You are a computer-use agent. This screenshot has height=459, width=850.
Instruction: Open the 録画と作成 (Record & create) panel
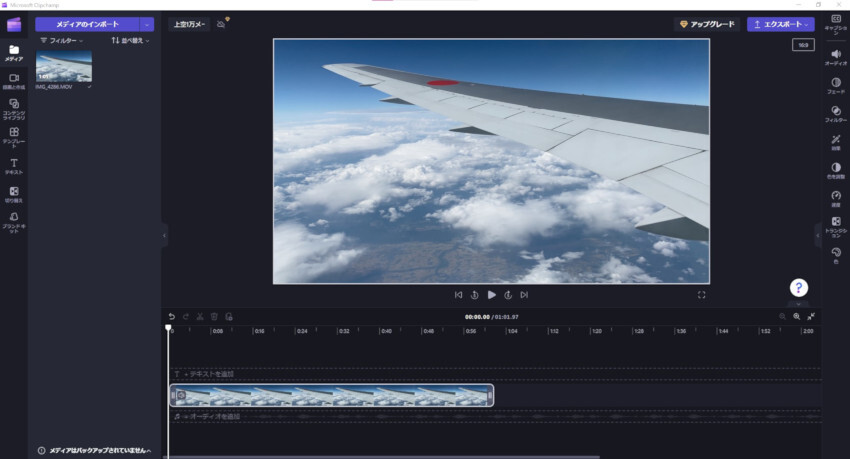pos(14,80)
